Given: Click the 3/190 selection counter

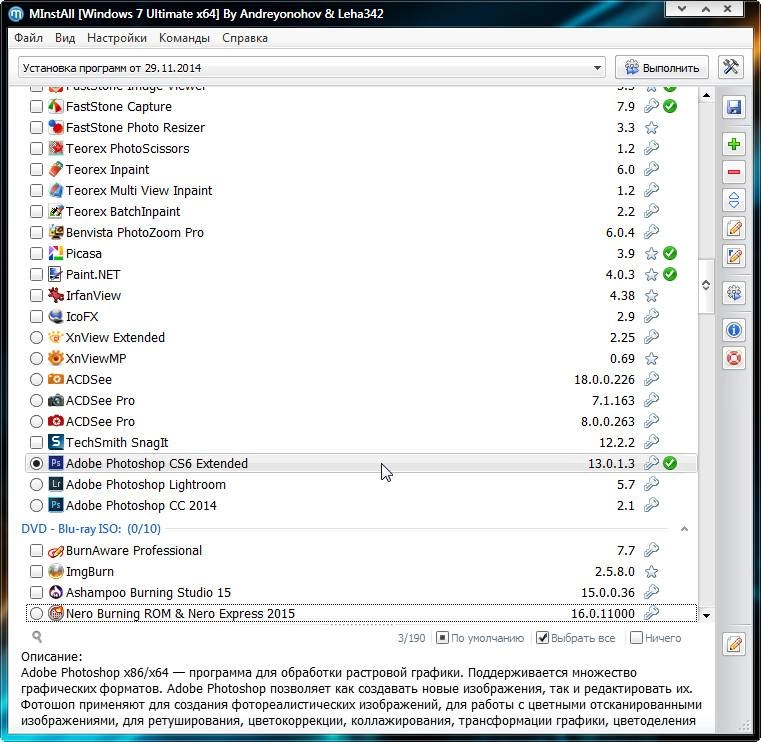Looking at the screenshot, I should click(x=411, y=638).
